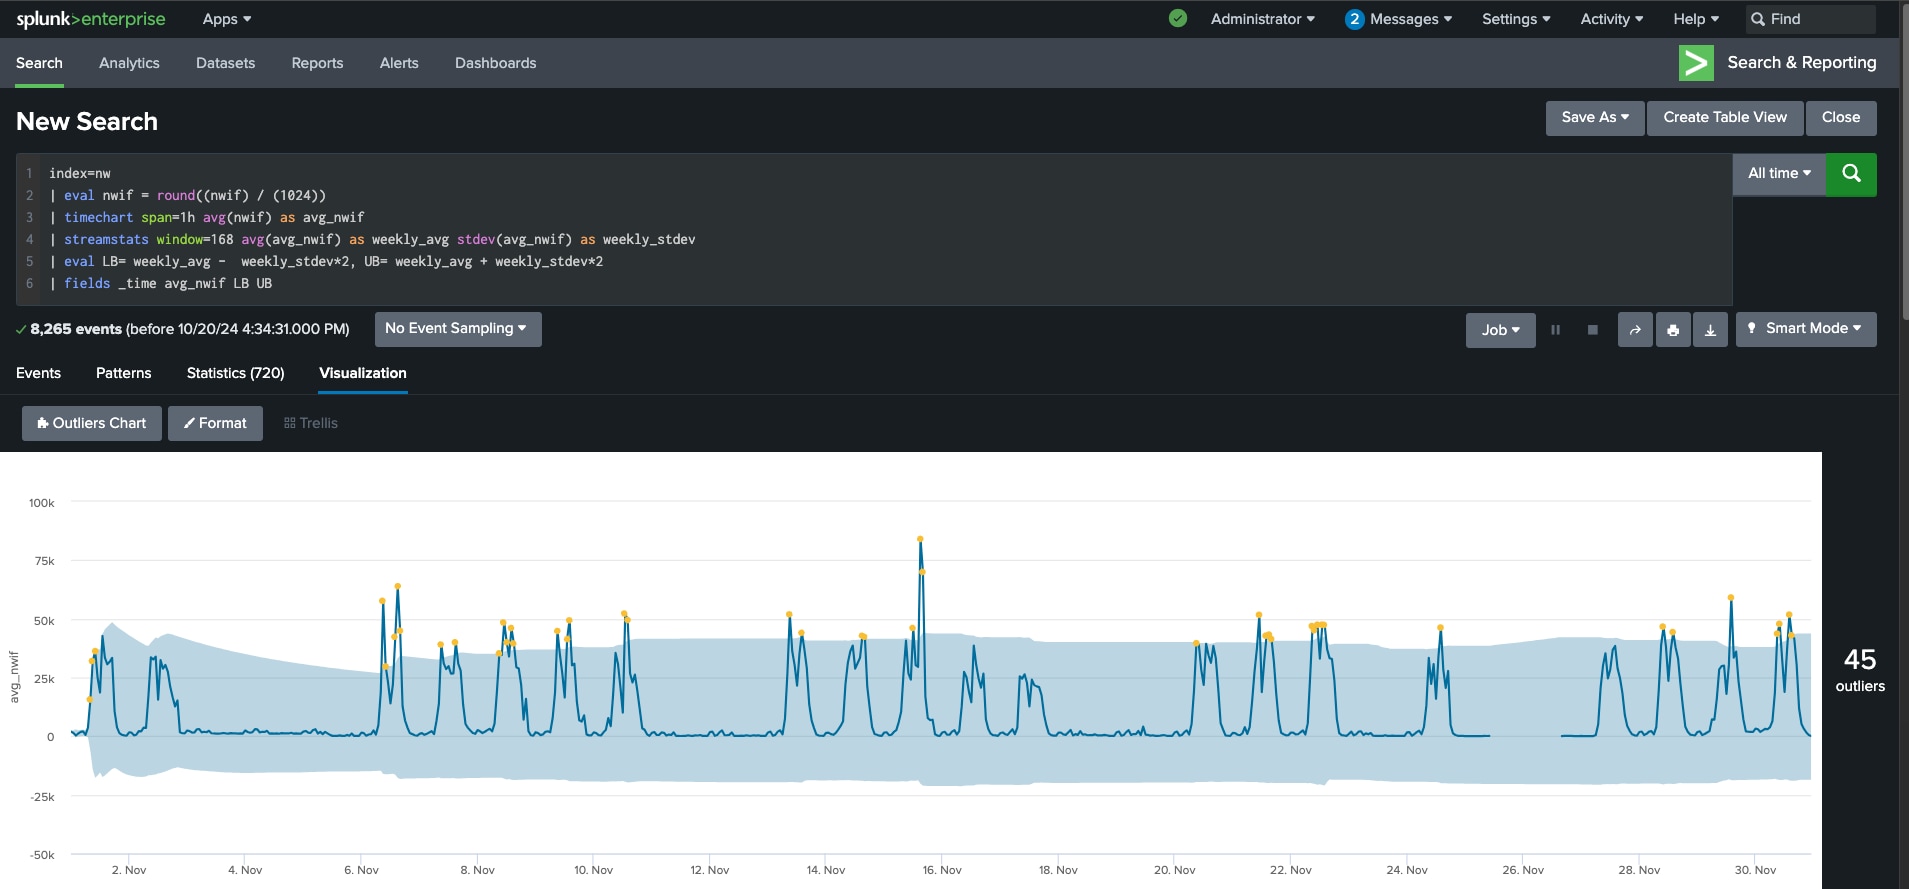Click the Search & Reporting app icon

point(1696,63)
